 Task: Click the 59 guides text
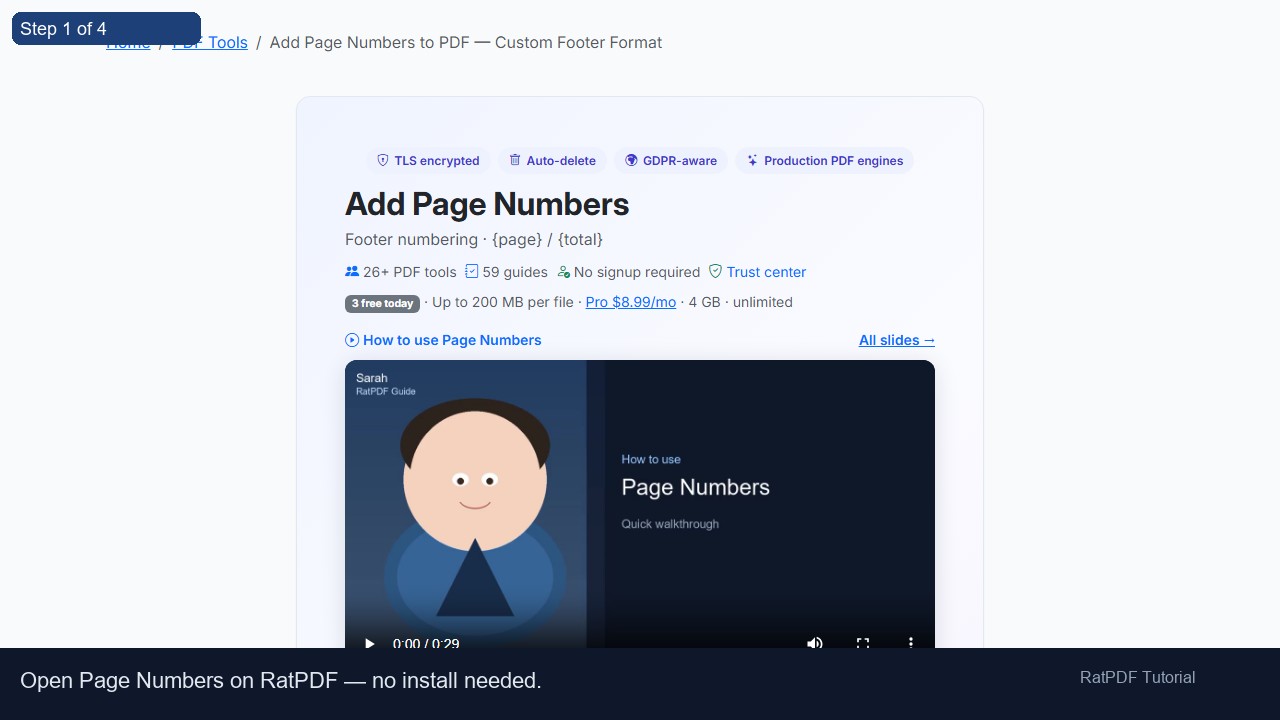pos(515,272)
